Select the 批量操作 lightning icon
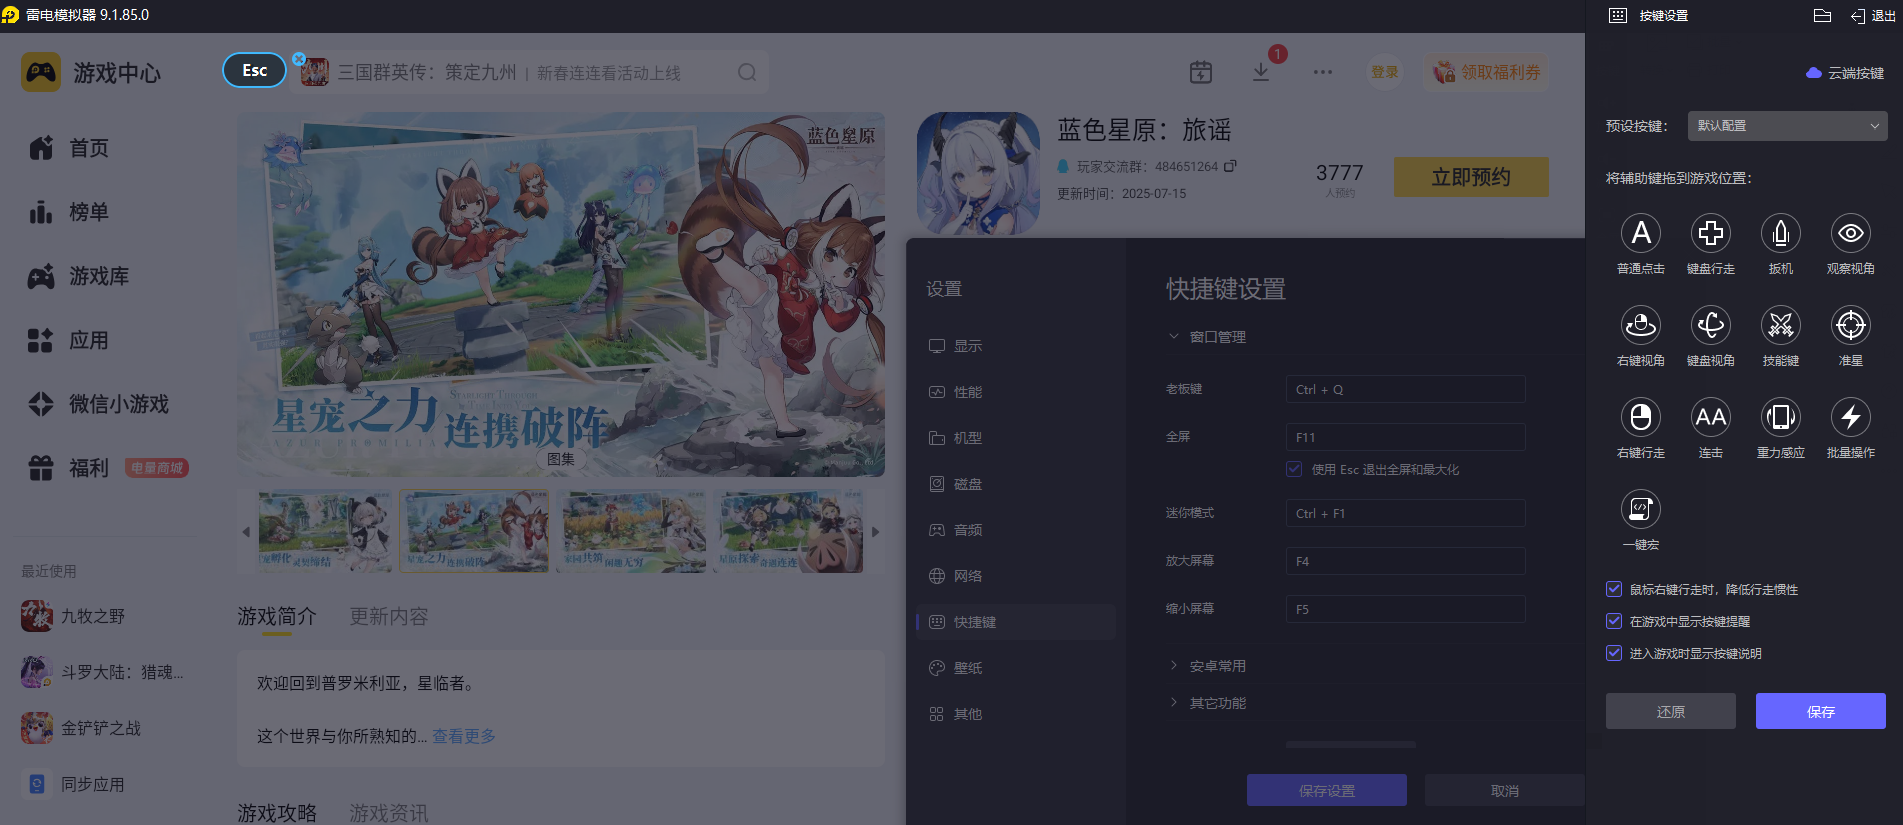The image size is (1903, 825). pyautogui.click(x=1851, y=417)
